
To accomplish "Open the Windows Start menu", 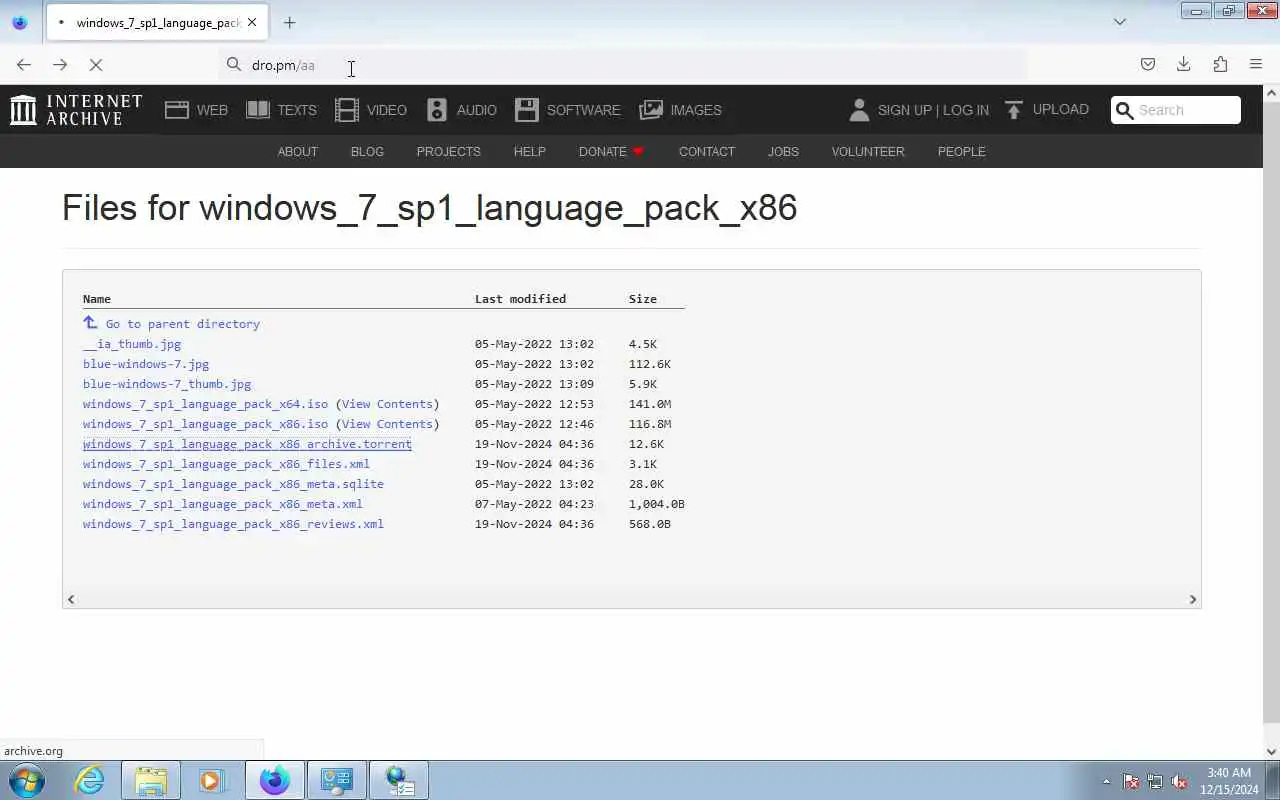I will click(25, 780).
